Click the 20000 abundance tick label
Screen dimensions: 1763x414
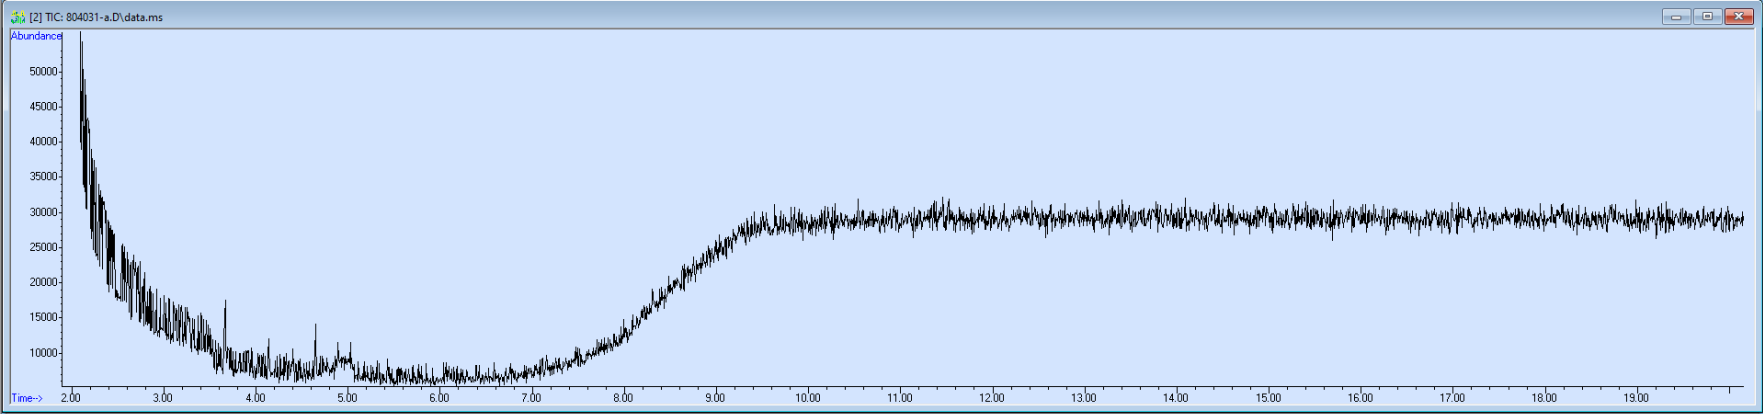point(43,282)
